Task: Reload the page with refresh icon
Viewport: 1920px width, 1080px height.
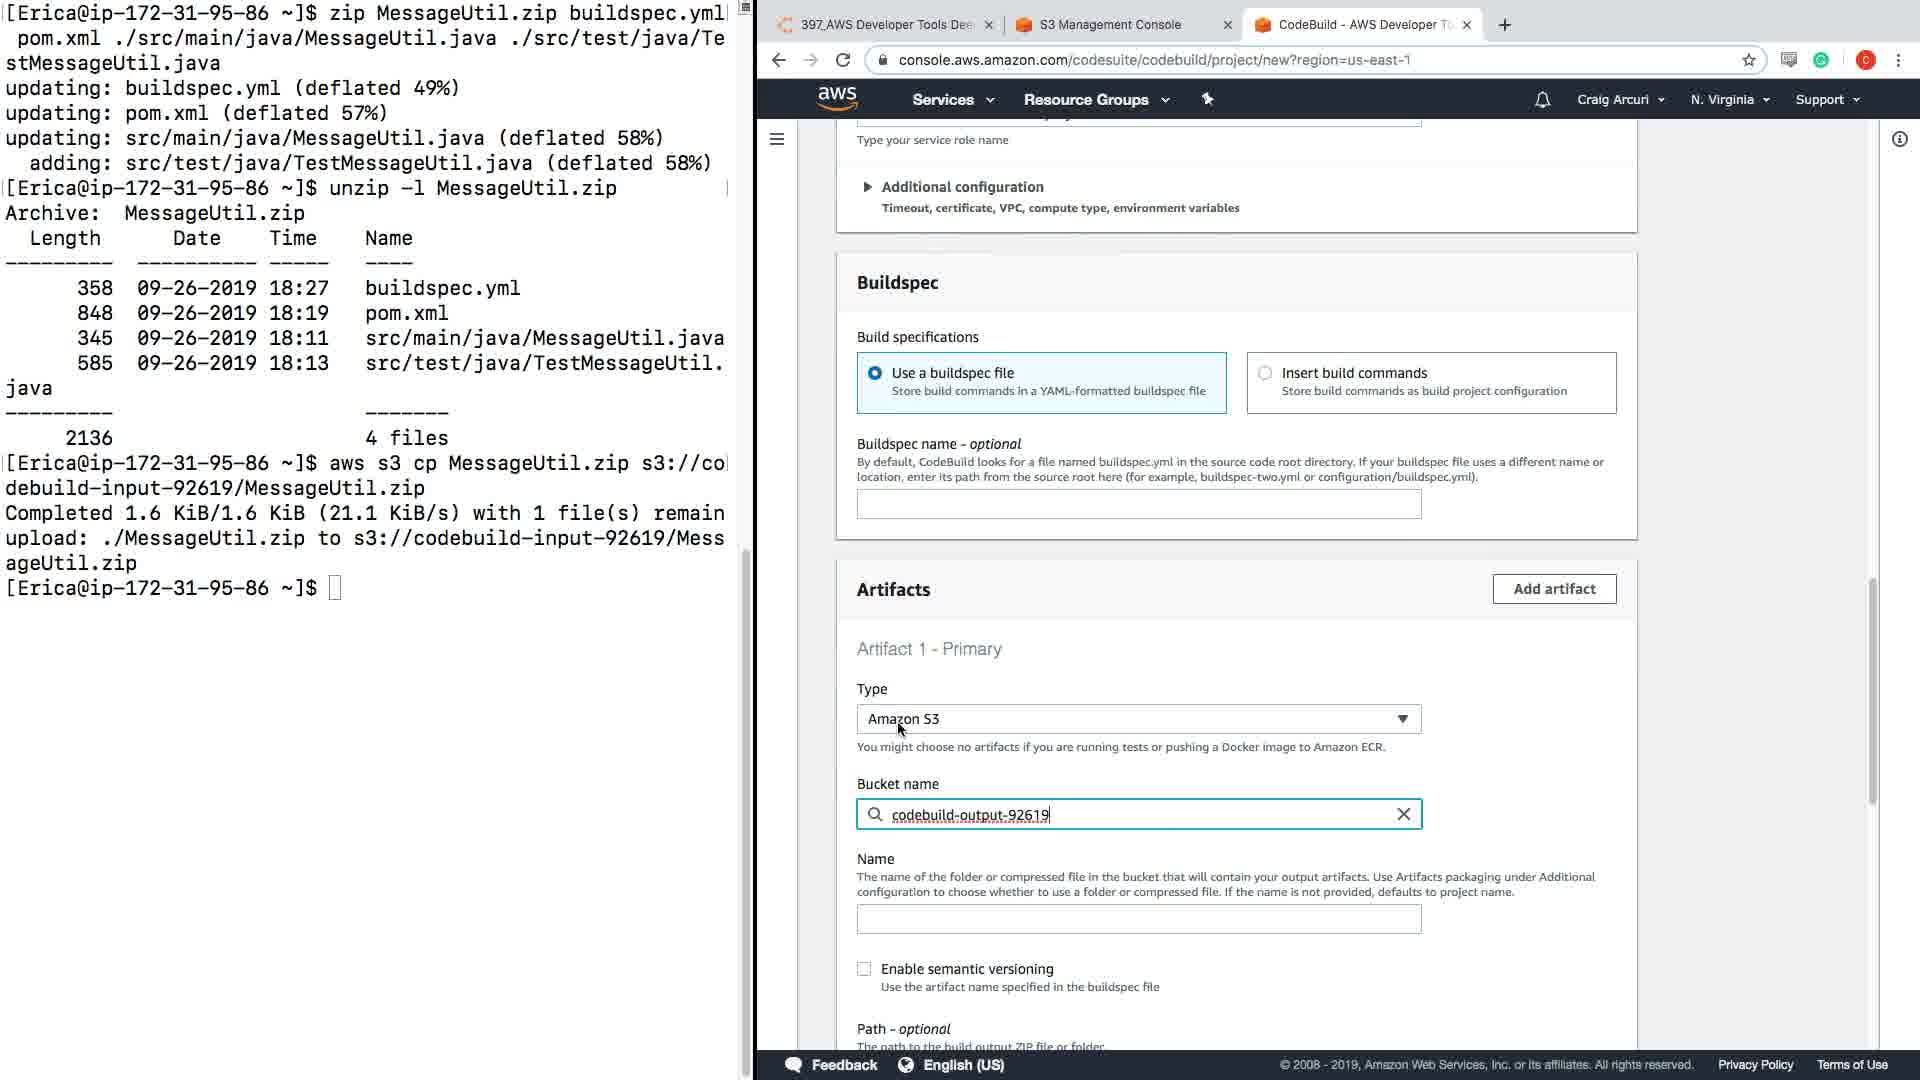Action: (843, 60)
